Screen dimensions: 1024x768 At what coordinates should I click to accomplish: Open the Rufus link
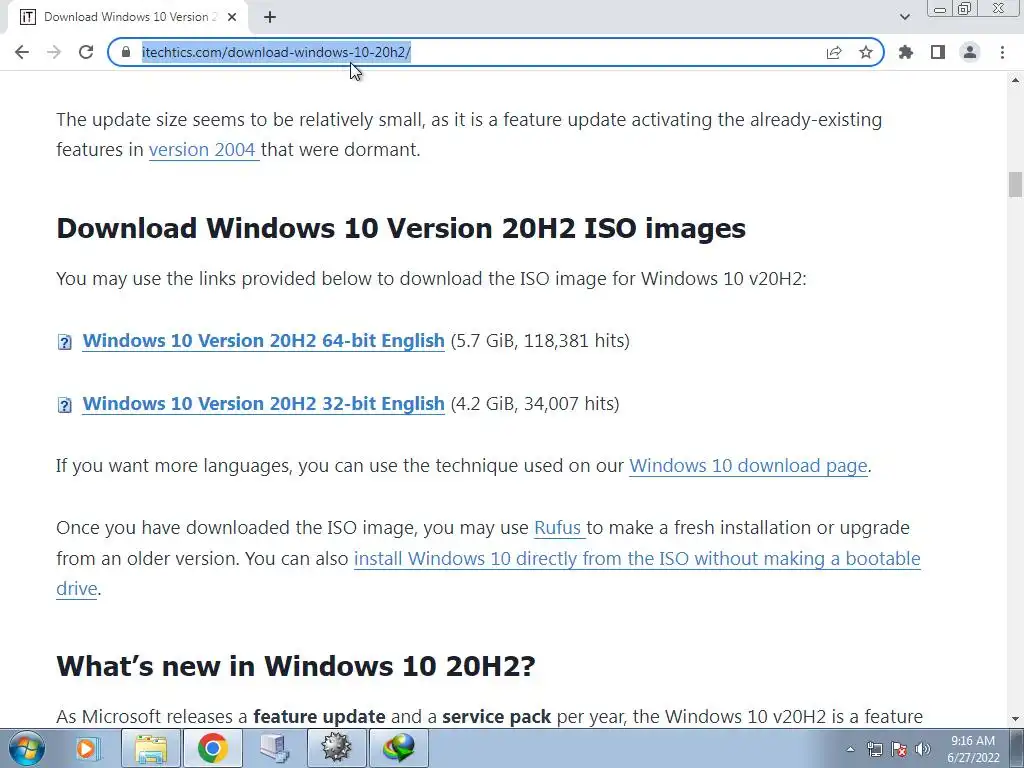(x=559, y=528)
